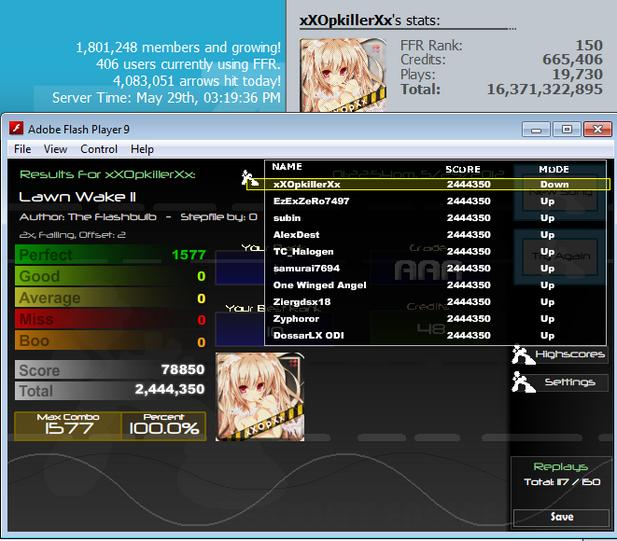The height and width of the screenshot is (541, 617).
Task: Click the avatar in xXOpkillerXx's stats panel
Action: tap(343, 75)
